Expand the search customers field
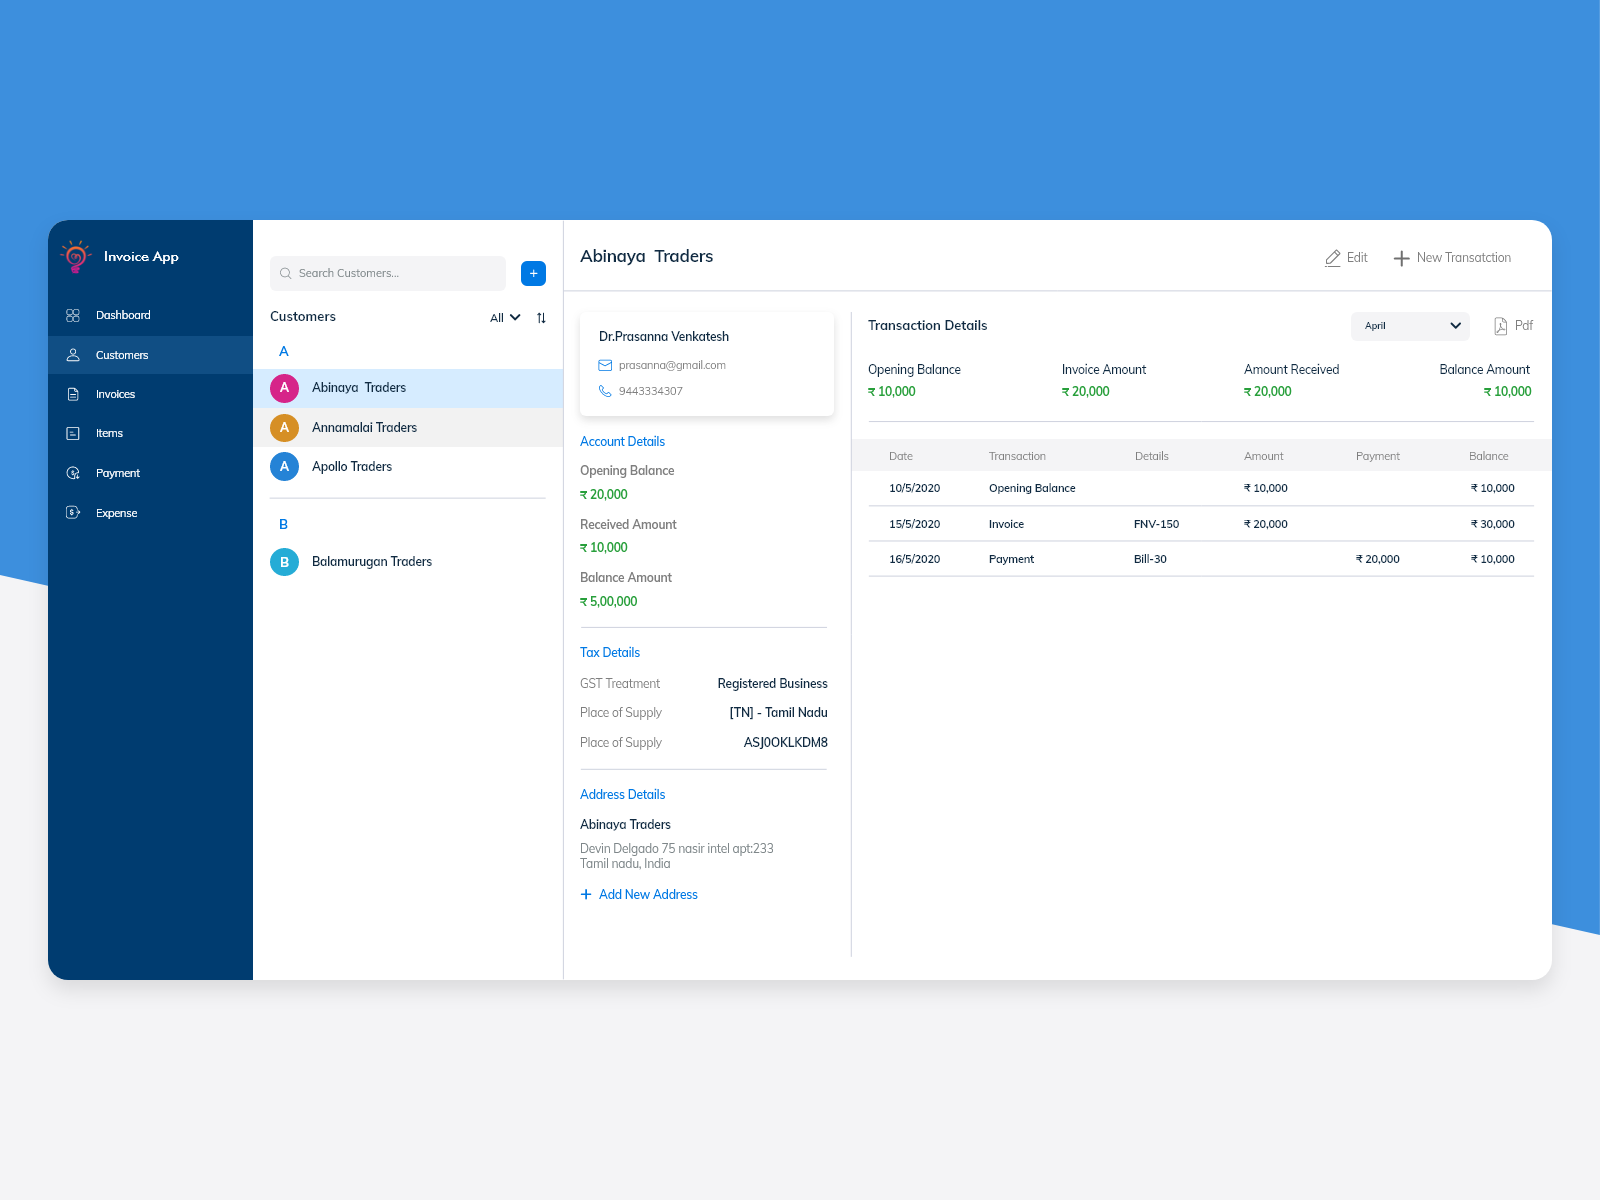 (x=387, y=273)
